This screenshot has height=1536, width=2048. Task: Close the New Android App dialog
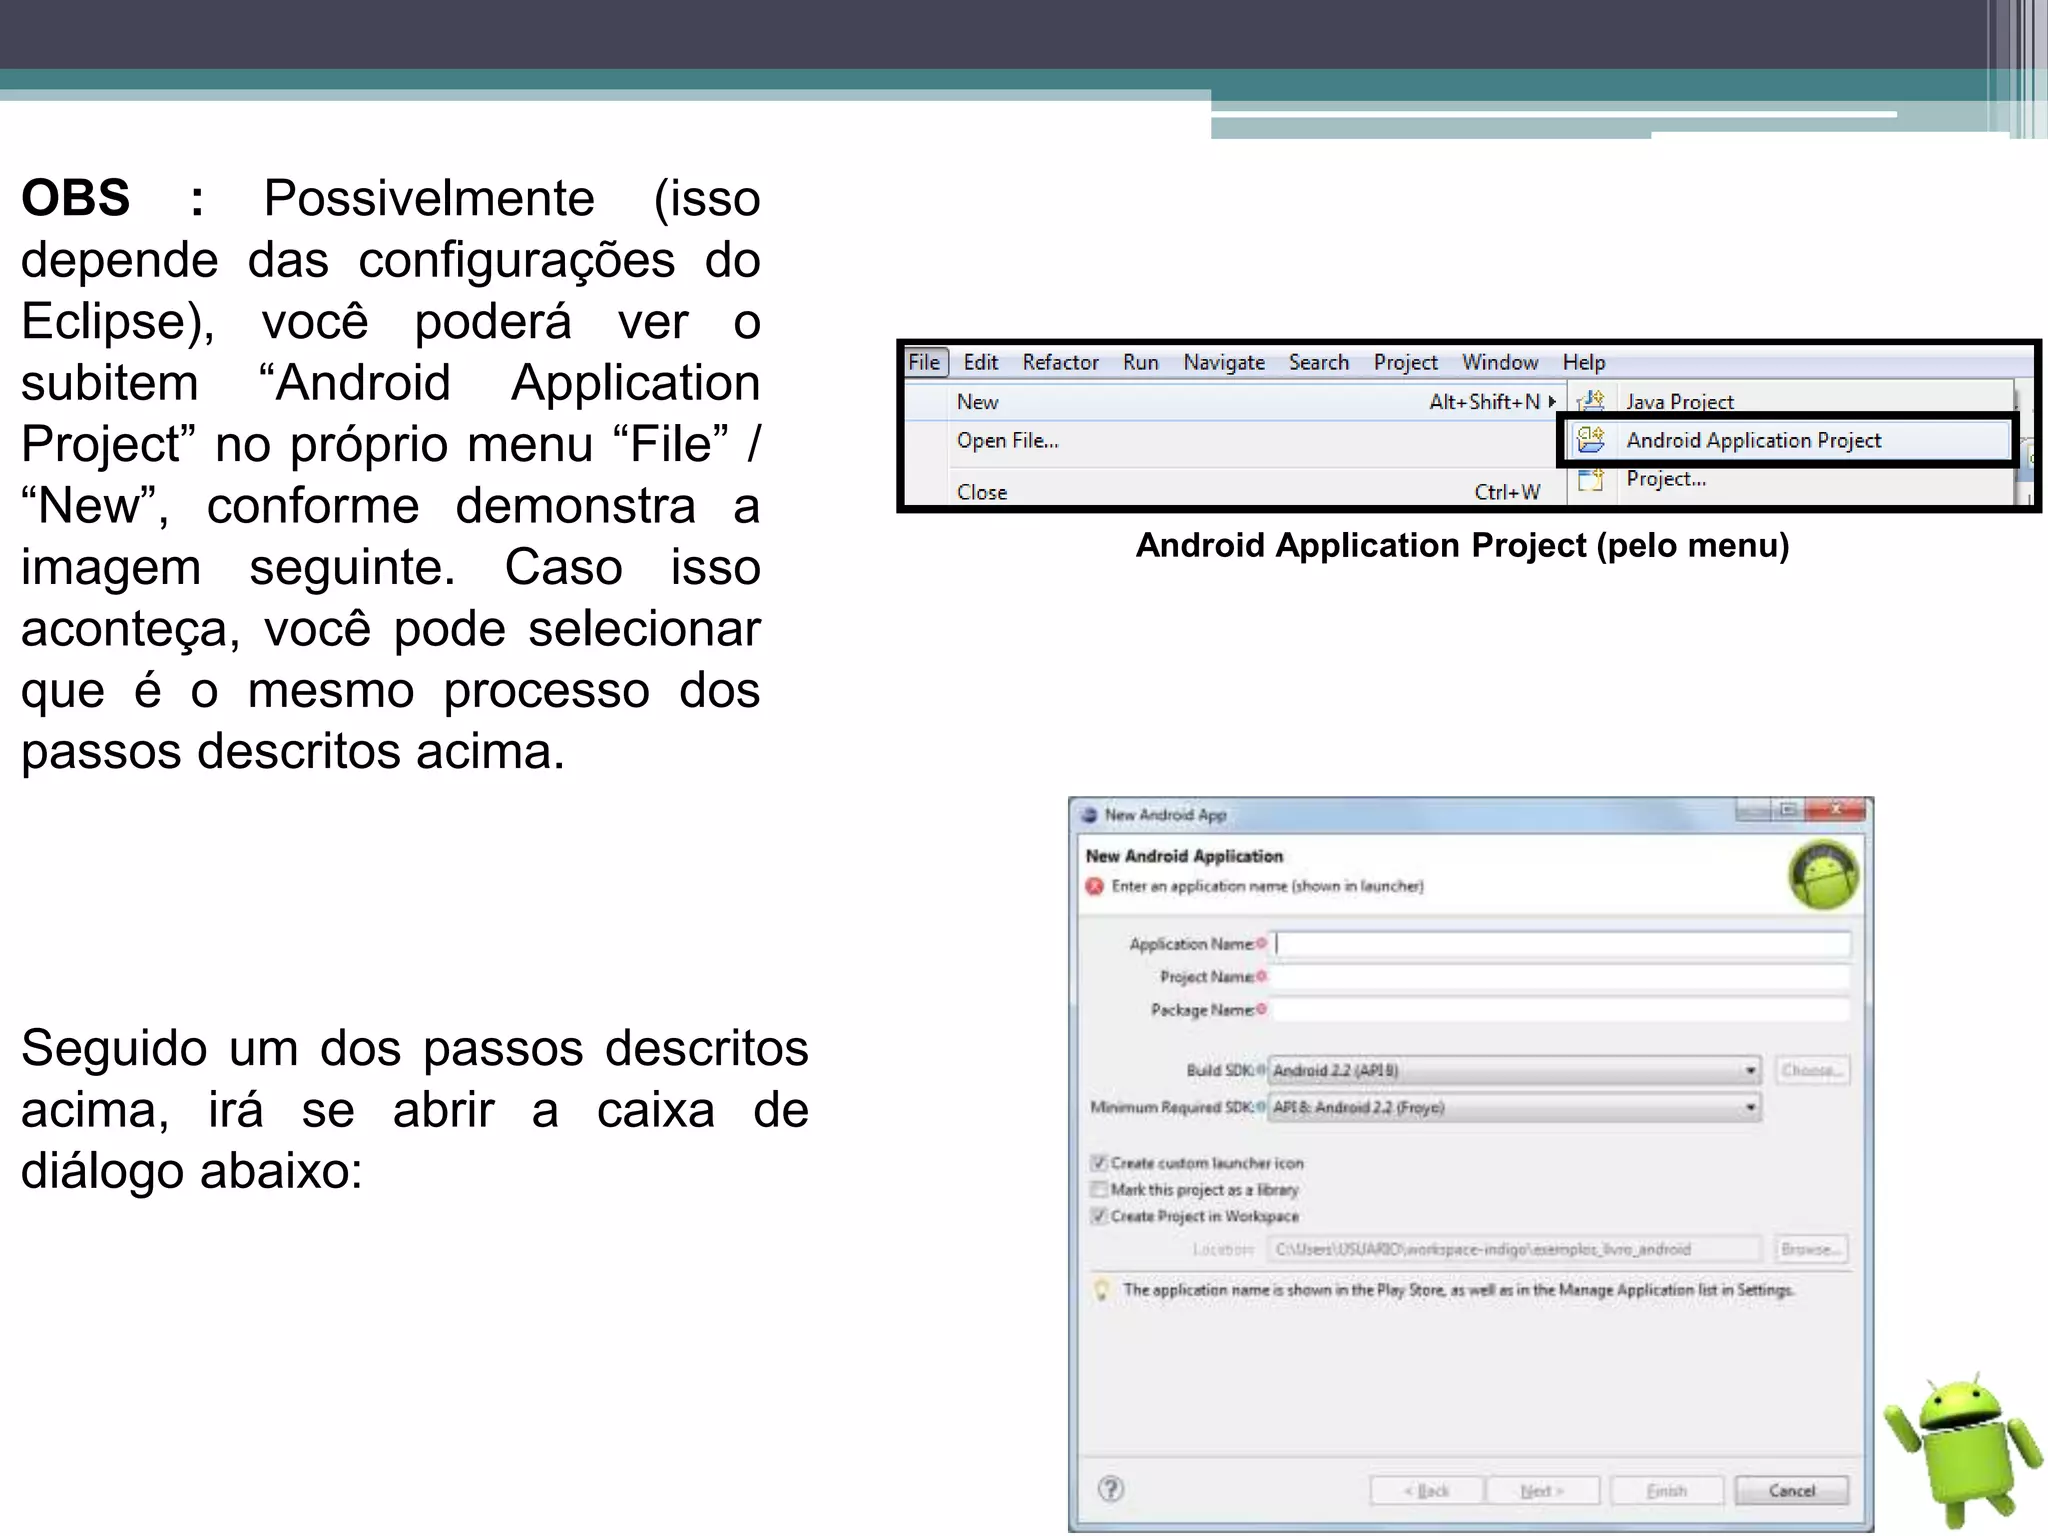coord(1837,810)
